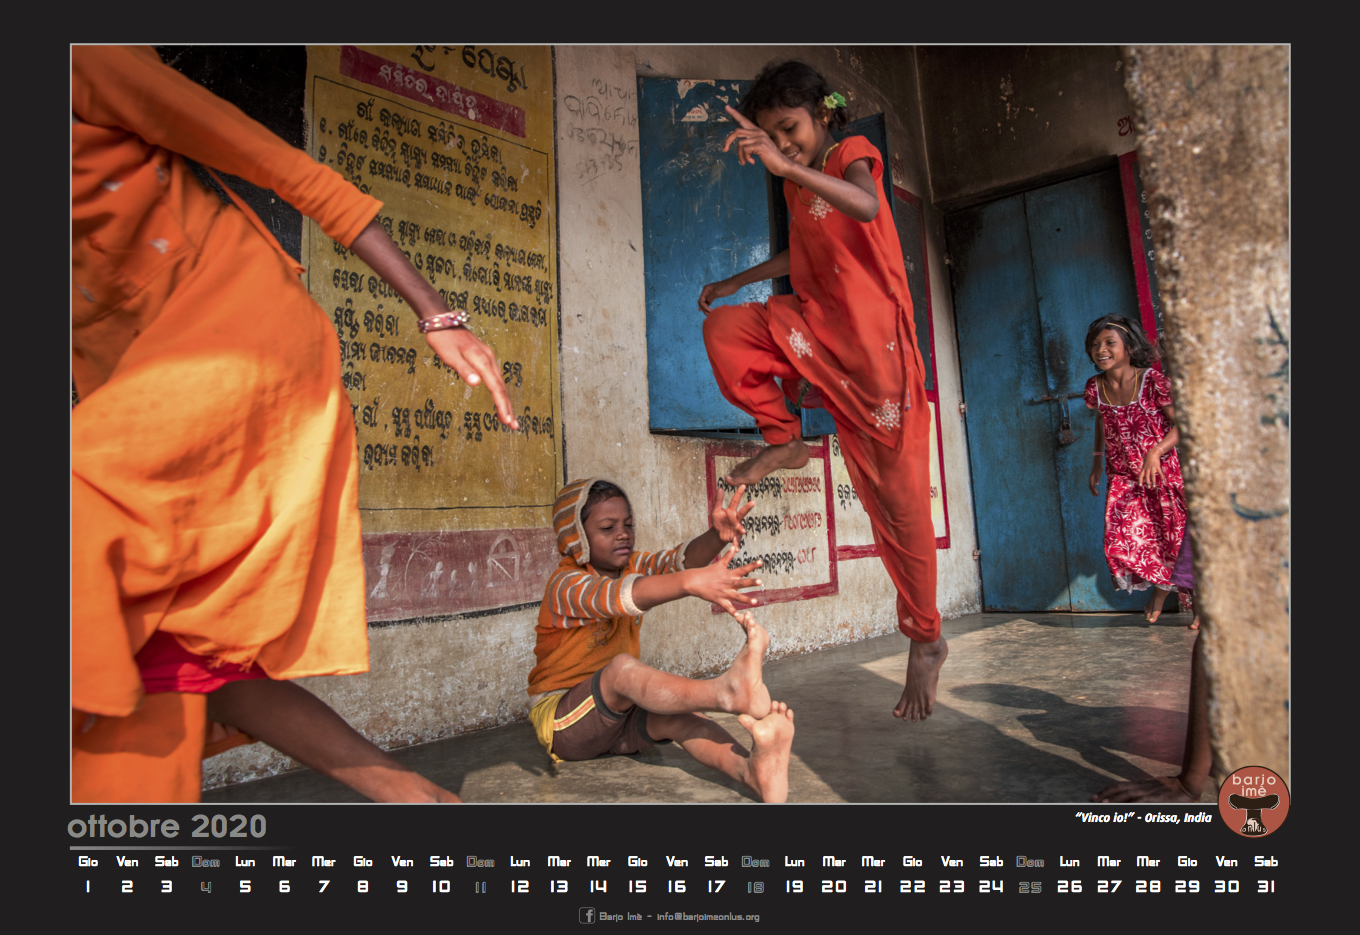Select Sunday 18 on the calendar
This screenshot has width=1360, height=935.
click(755, 886)
